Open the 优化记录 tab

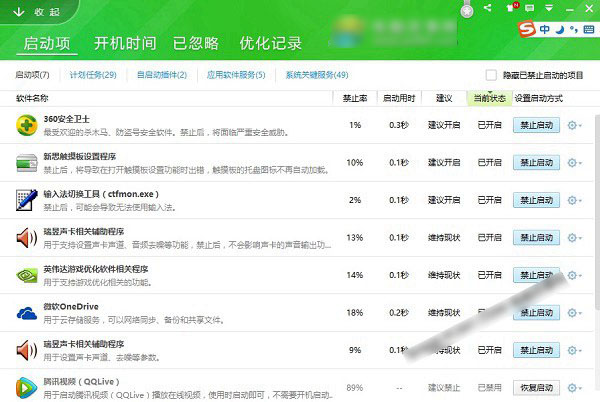(x=271, y=43)
